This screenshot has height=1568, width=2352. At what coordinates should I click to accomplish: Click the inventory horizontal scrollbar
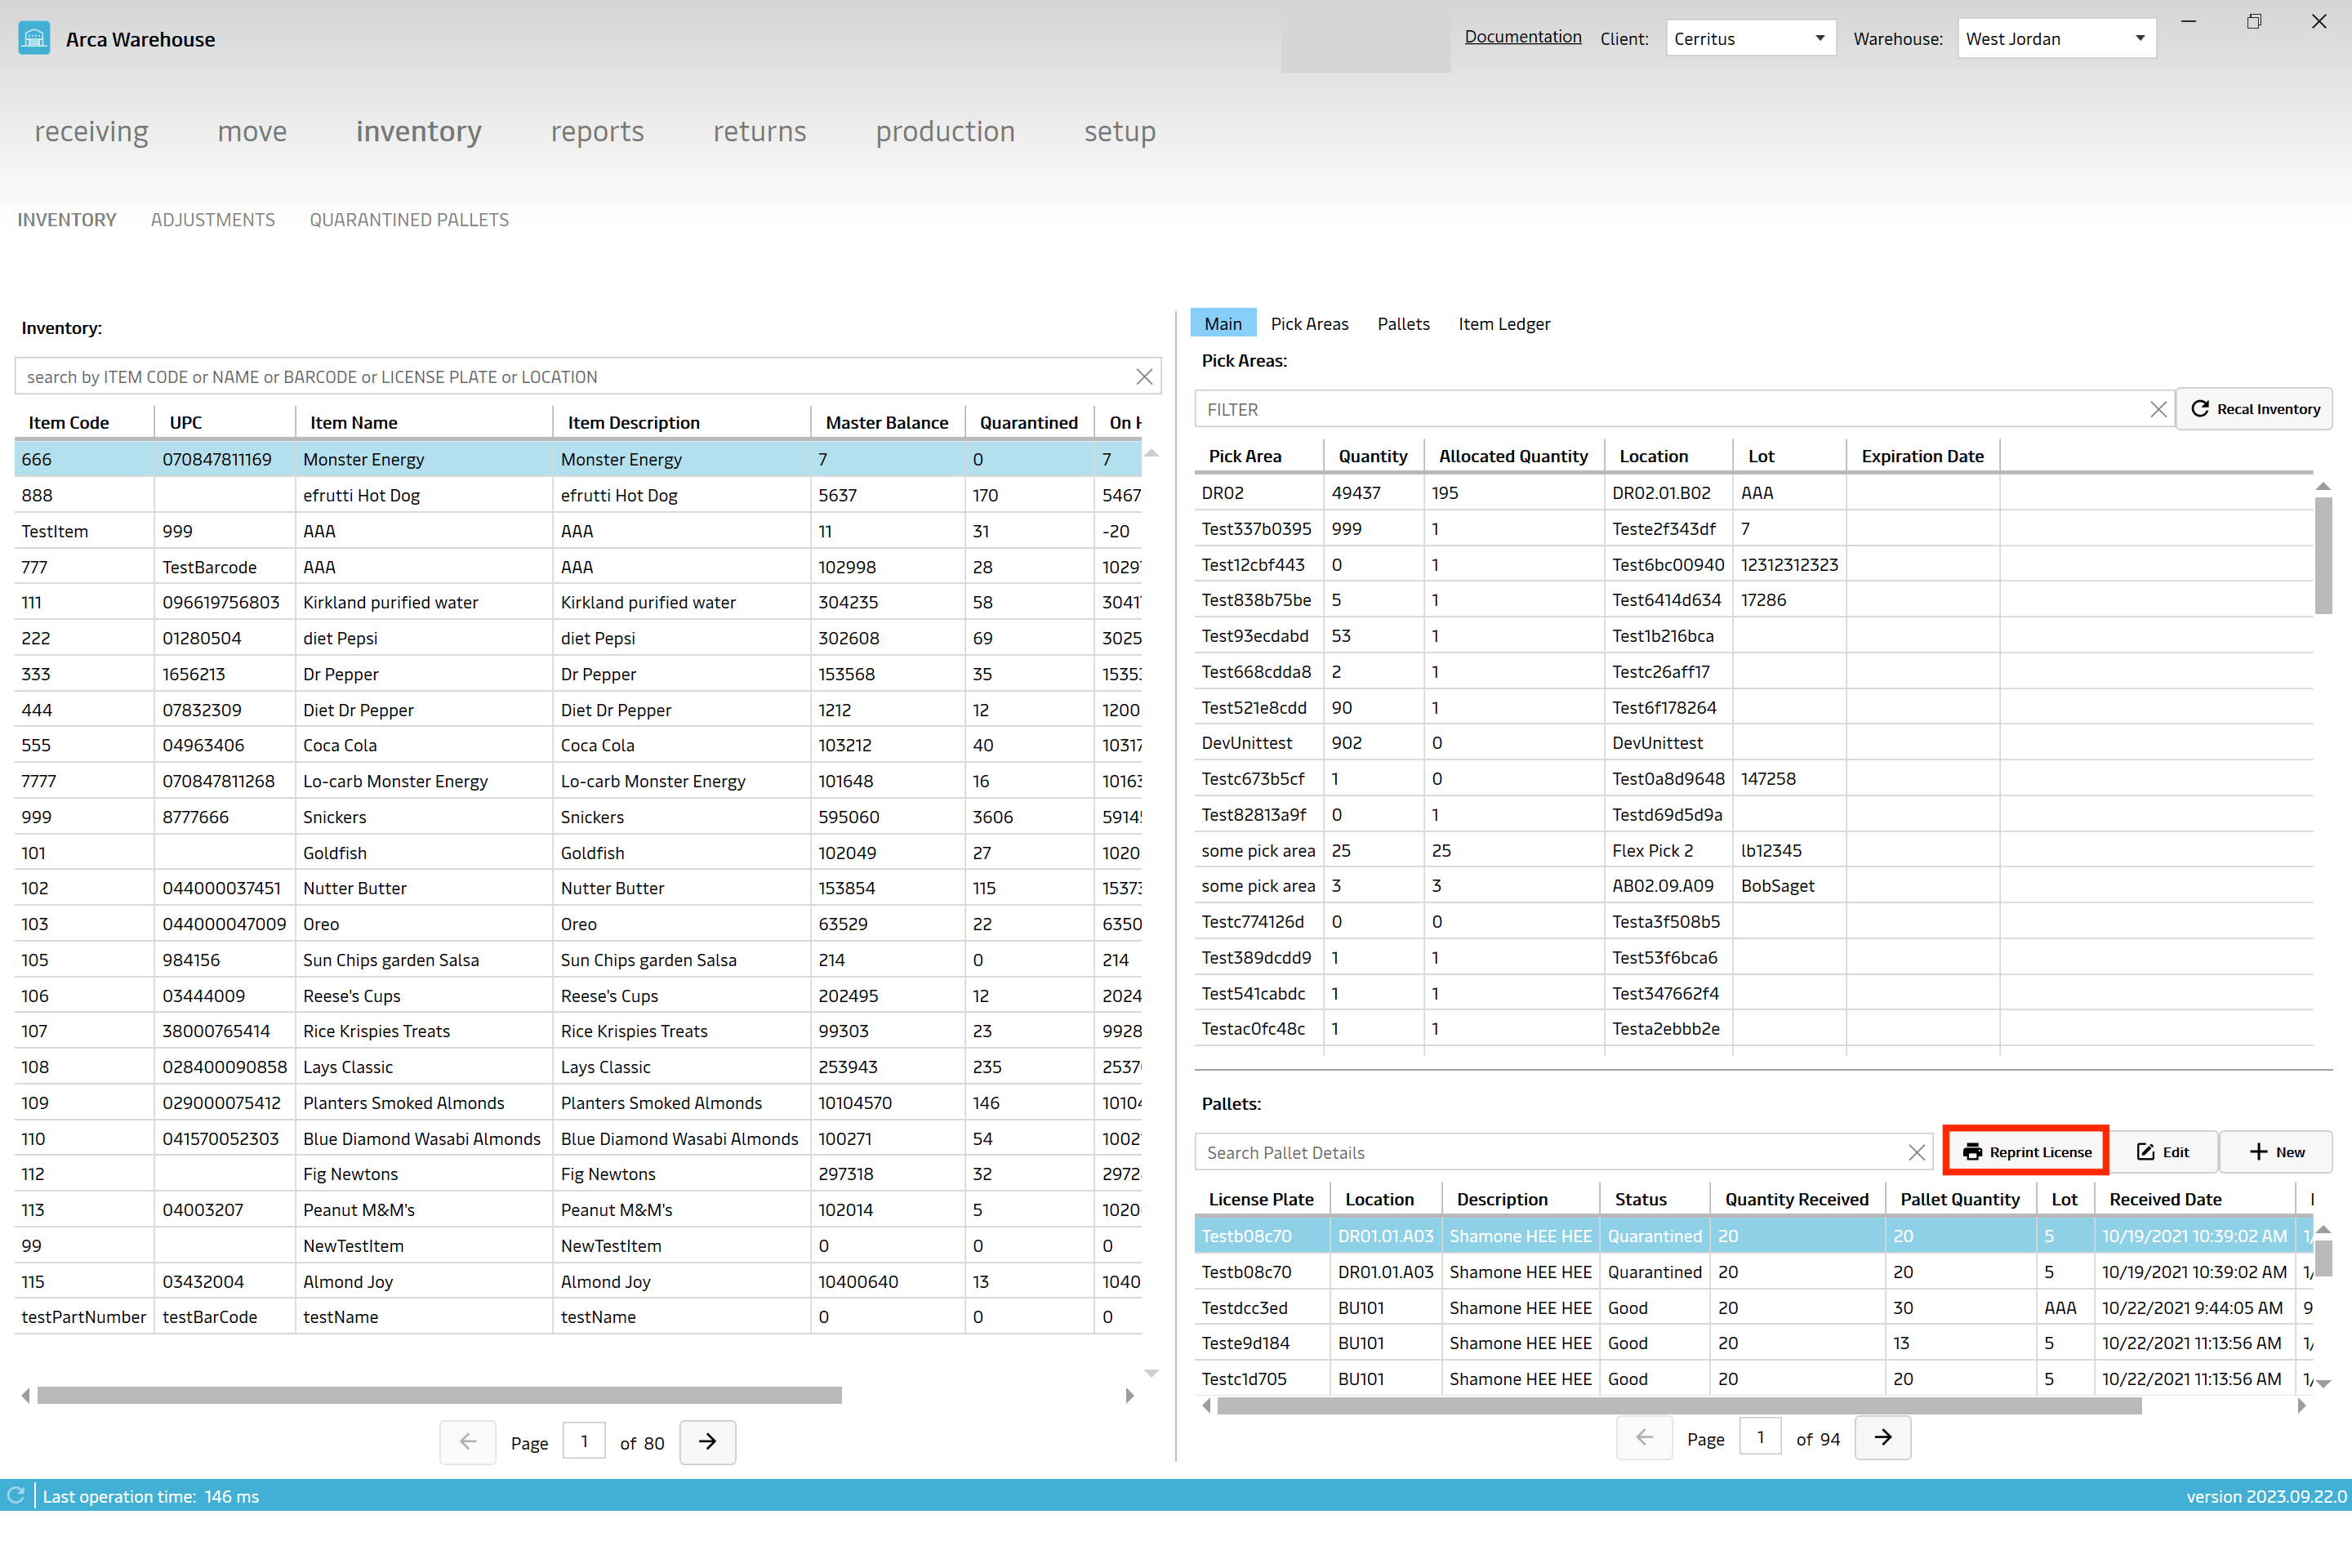click(x=439, y=1395)
